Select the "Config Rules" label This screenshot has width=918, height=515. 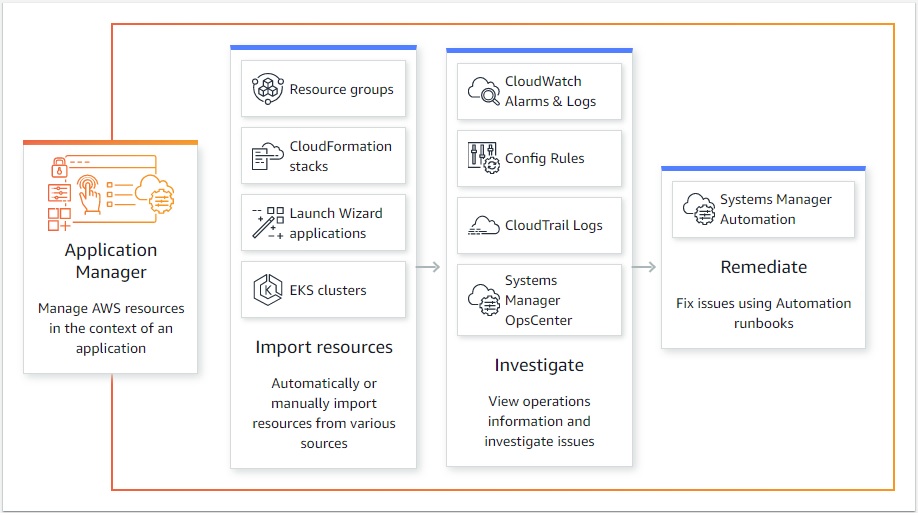point(544,158)
